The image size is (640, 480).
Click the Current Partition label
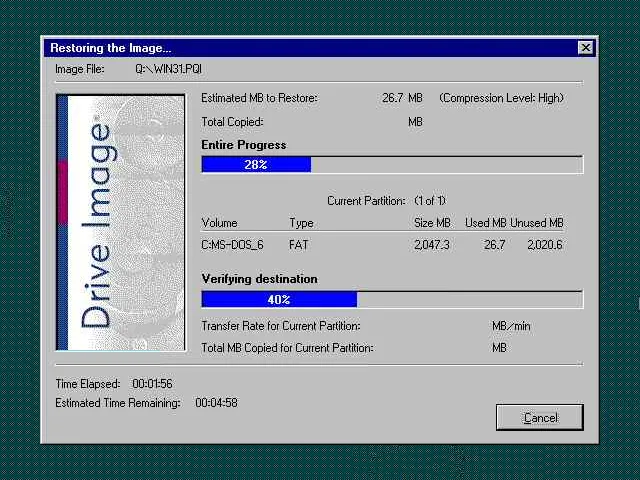pos(367,201)
